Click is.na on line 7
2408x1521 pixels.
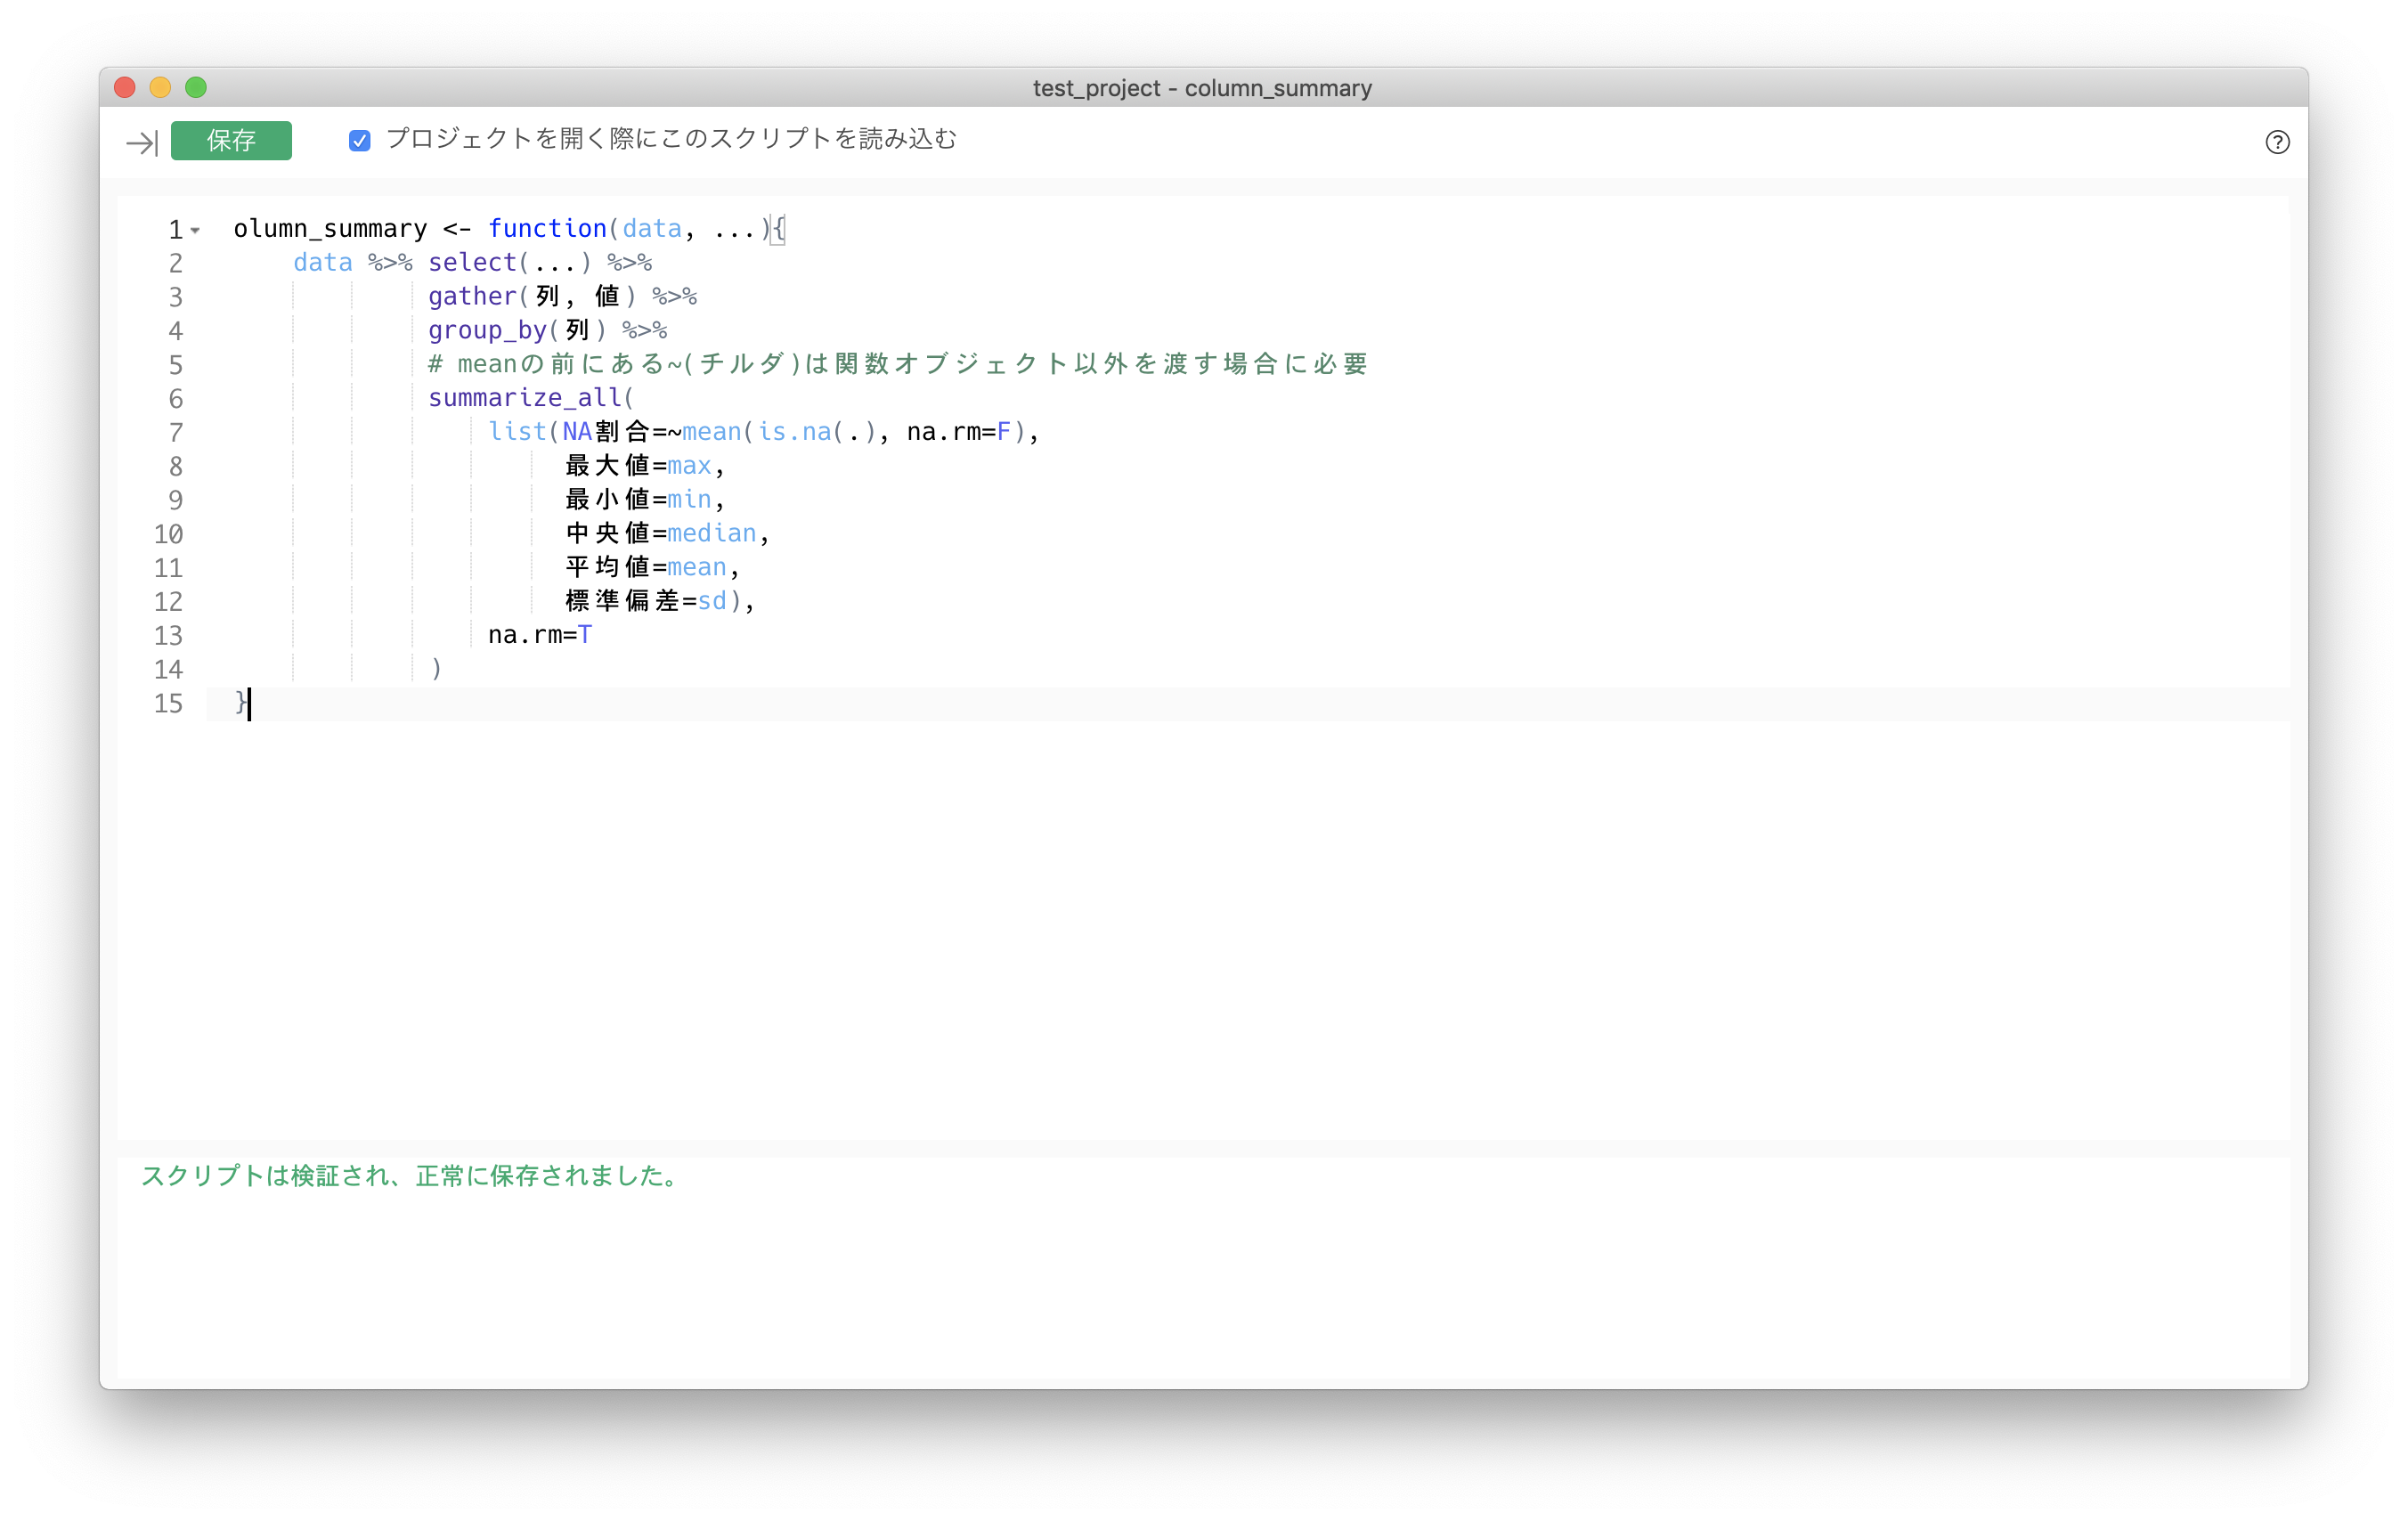tap(794, 432)
